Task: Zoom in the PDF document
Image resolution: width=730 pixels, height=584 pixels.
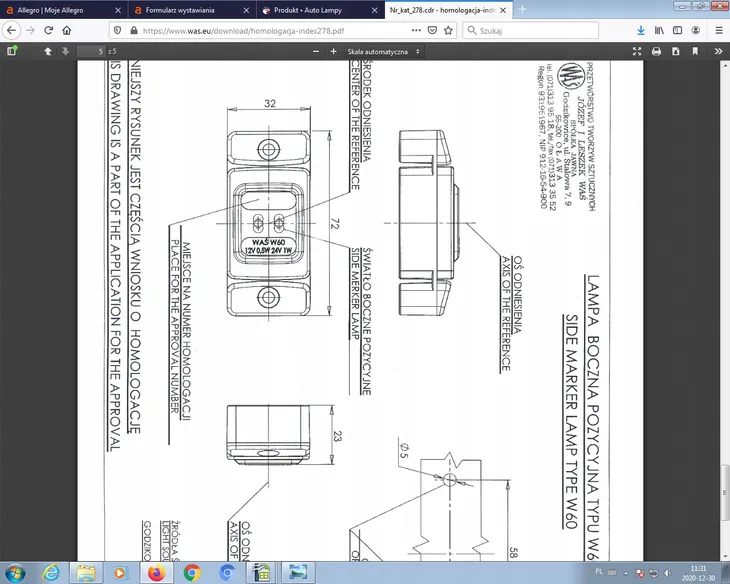Action: click(x=333, y=51)
